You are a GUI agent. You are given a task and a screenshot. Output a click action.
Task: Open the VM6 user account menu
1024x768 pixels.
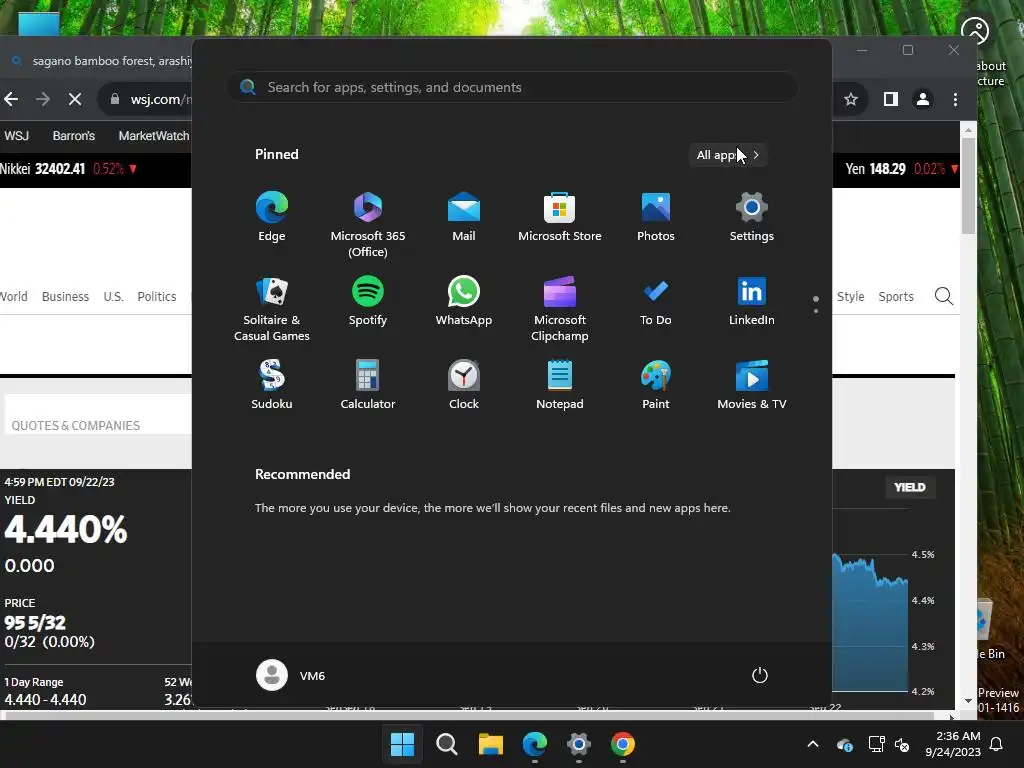(291, 675)
